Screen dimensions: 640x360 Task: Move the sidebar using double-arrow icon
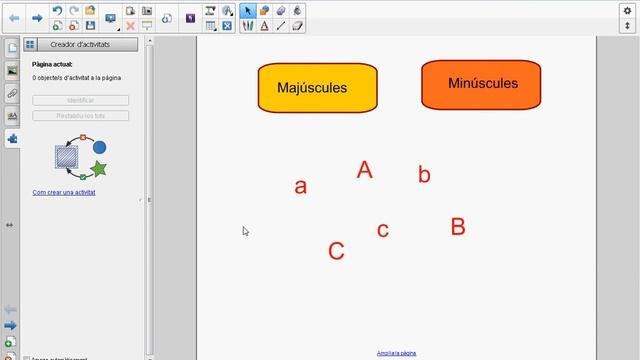tap(9, 225)
